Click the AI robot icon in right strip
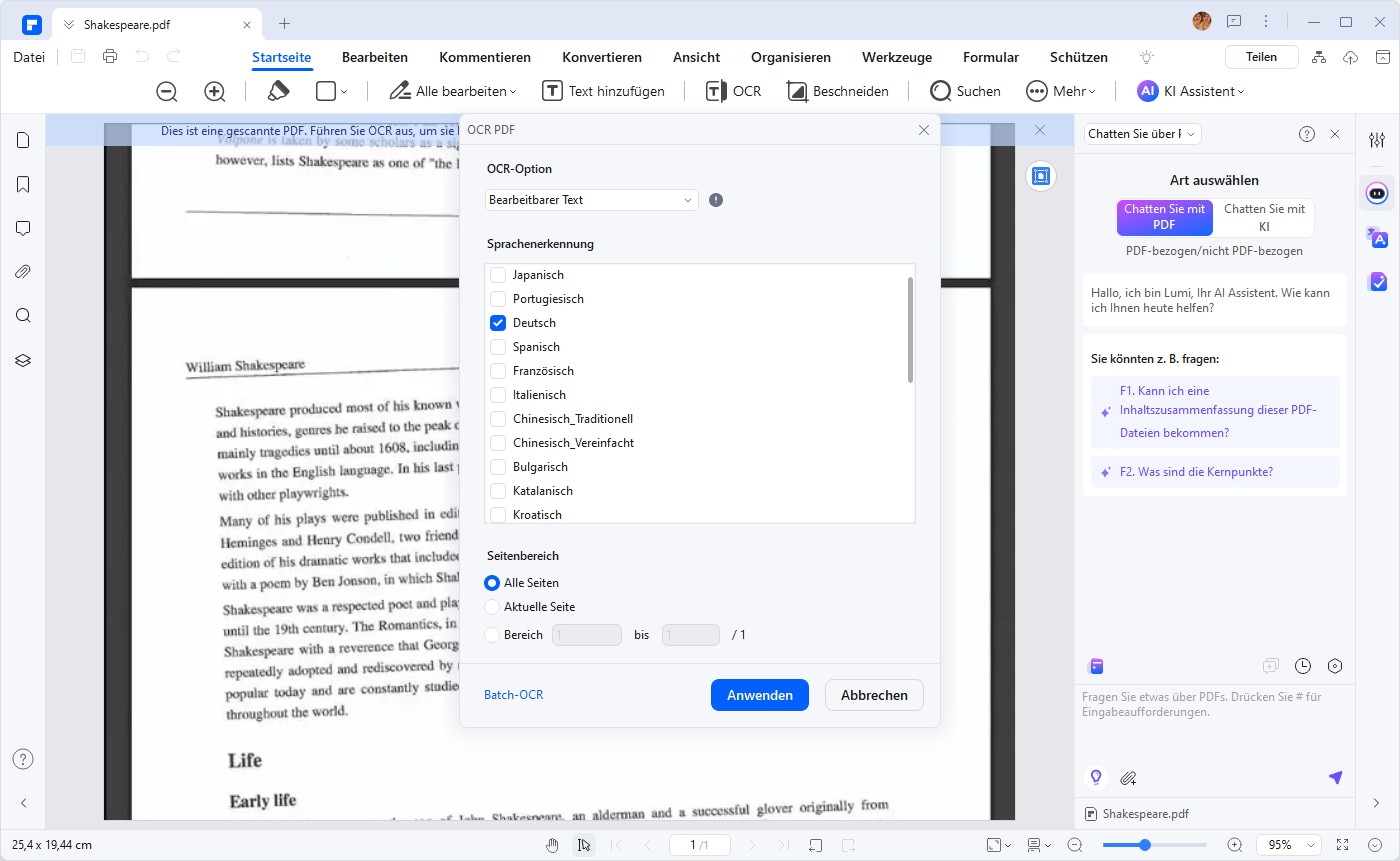This screenshot has height=861, width=1400. click(x=1377, y=193)
